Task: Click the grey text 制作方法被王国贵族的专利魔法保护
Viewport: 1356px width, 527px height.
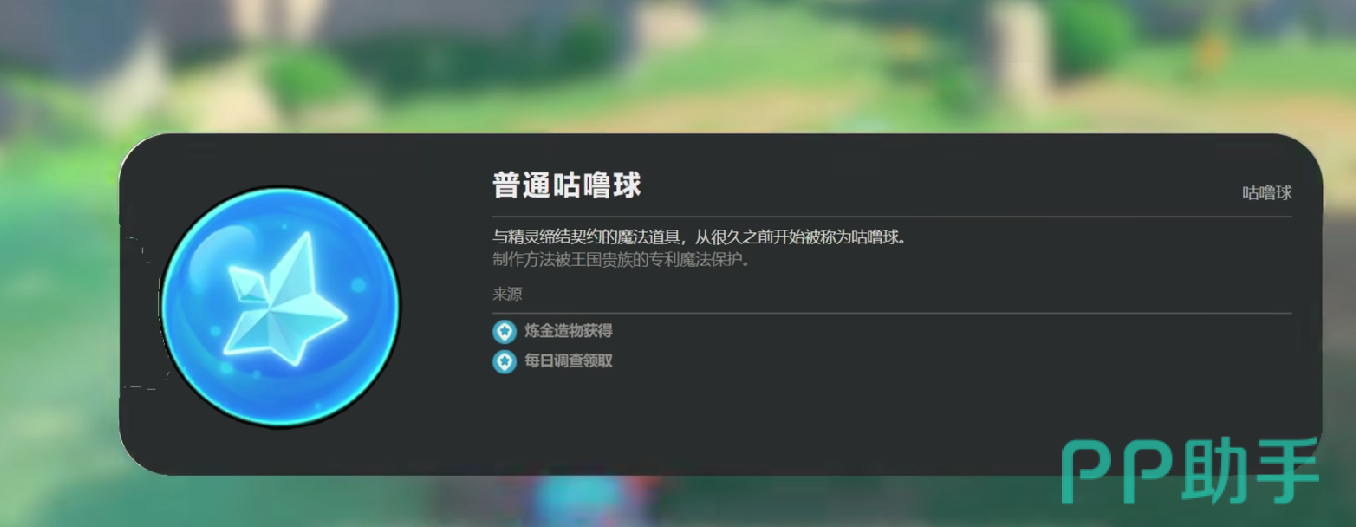Action: click(x=621, y=261)
